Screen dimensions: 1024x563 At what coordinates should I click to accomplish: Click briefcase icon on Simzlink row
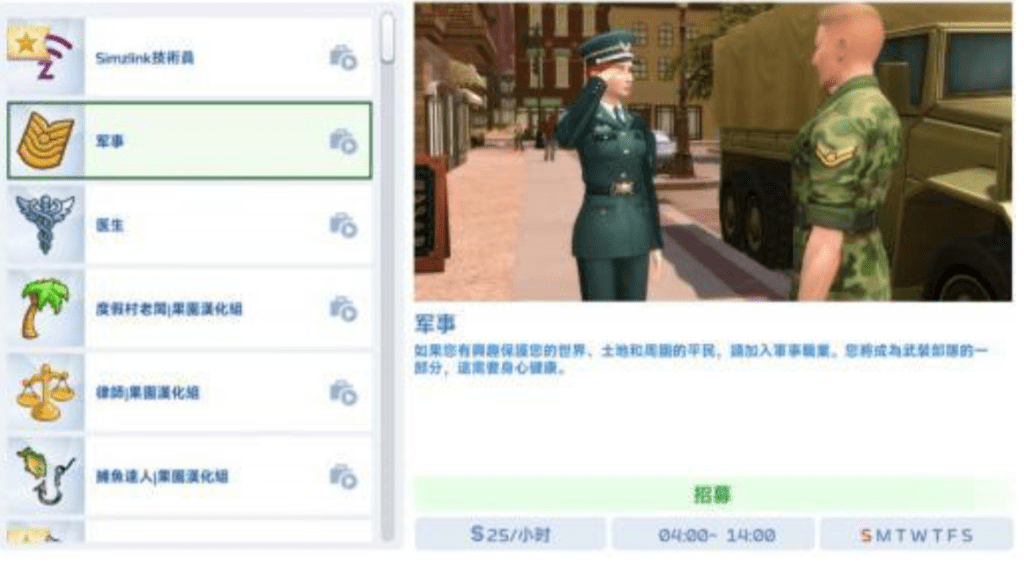[x=343, y=57]
